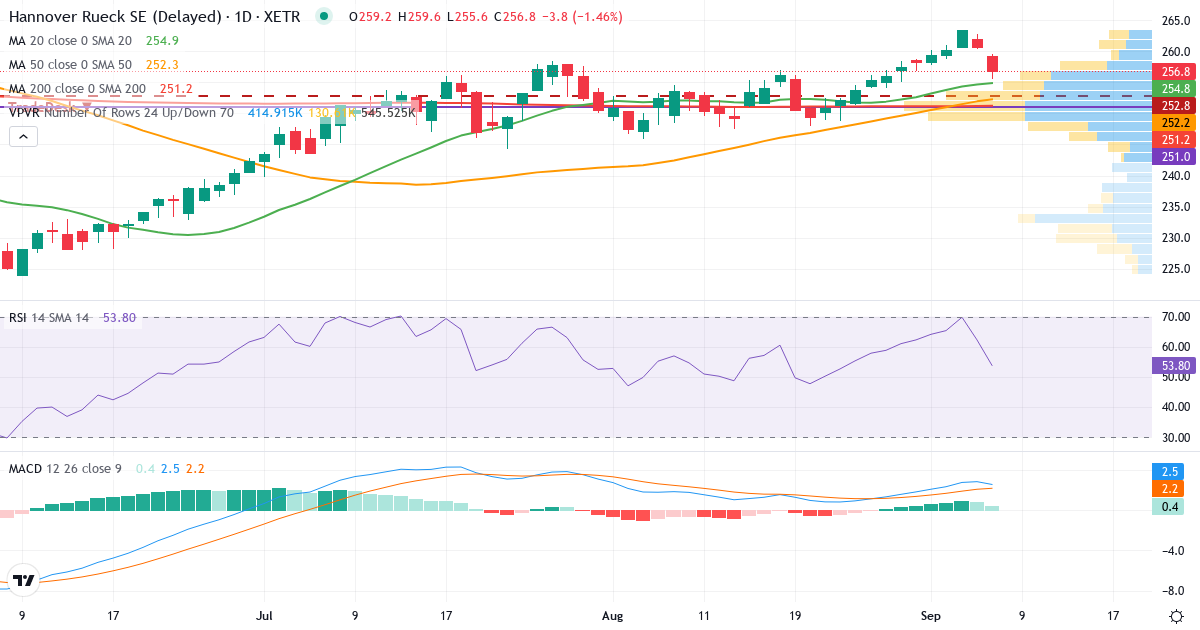Open chart settings gear at bottom right
The height and width of the screenshot is (630, 1200).
pyautogui.click(x=1176, y=616)
